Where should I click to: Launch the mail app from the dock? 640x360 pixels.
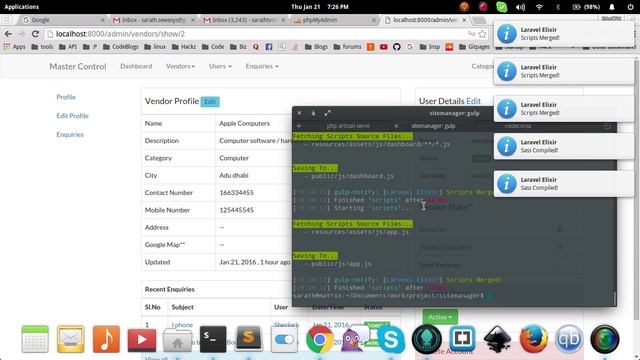(71, 339)
